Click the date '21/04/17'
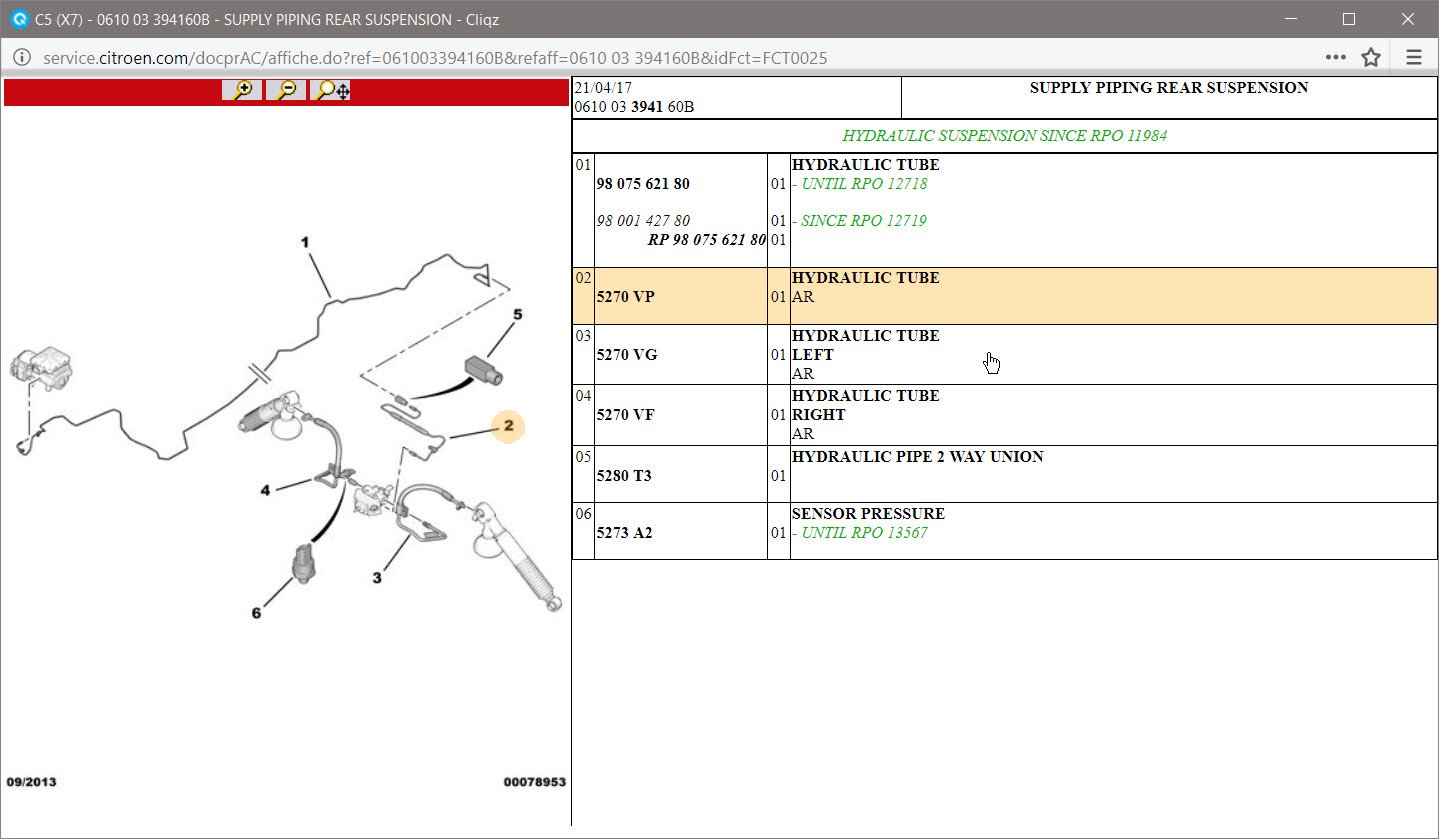The width and height of the screenshot is (1439, 839). coord(603,88)
